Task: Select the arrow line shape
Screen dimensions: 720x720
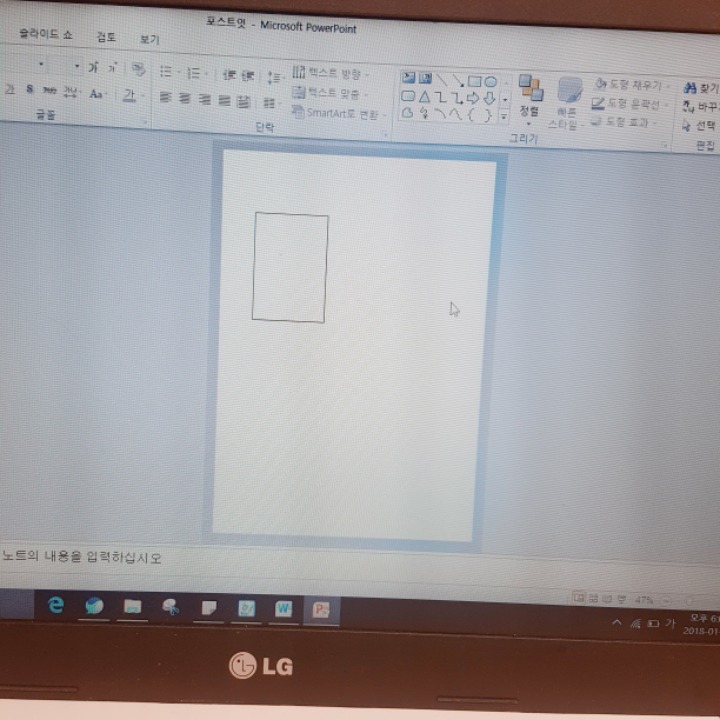Action: coord(458,81)
